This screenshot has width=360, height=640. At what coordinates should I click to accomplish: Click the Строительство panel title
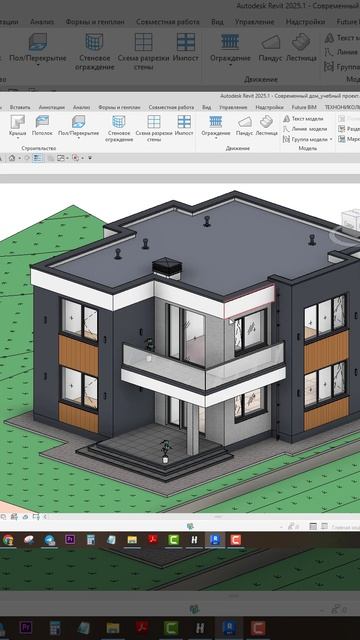[39, 149]
